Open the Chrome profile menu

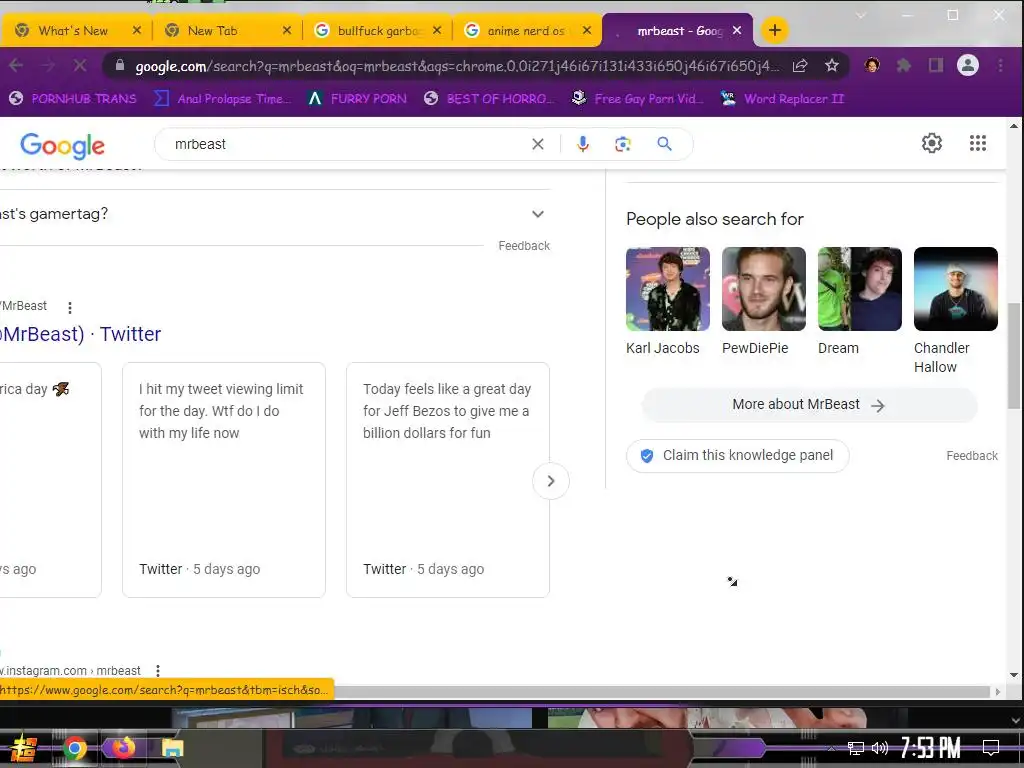pyautogui.click(x=968, y=65)
